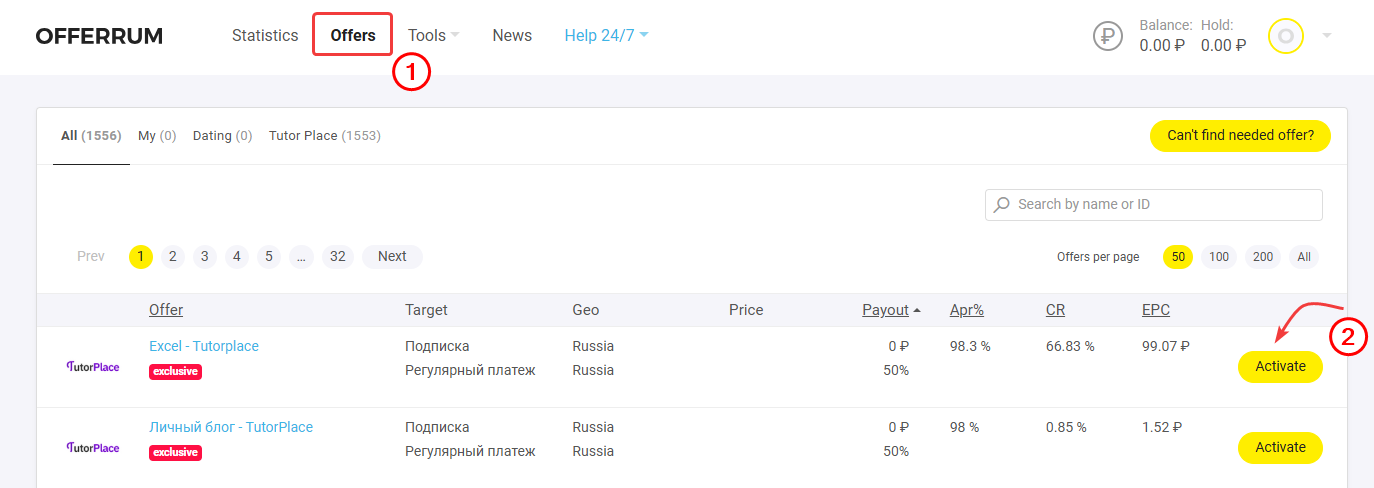Select the All (1556) tab
Viewport: 1374px width, 488px height.
tap(91, 136)
